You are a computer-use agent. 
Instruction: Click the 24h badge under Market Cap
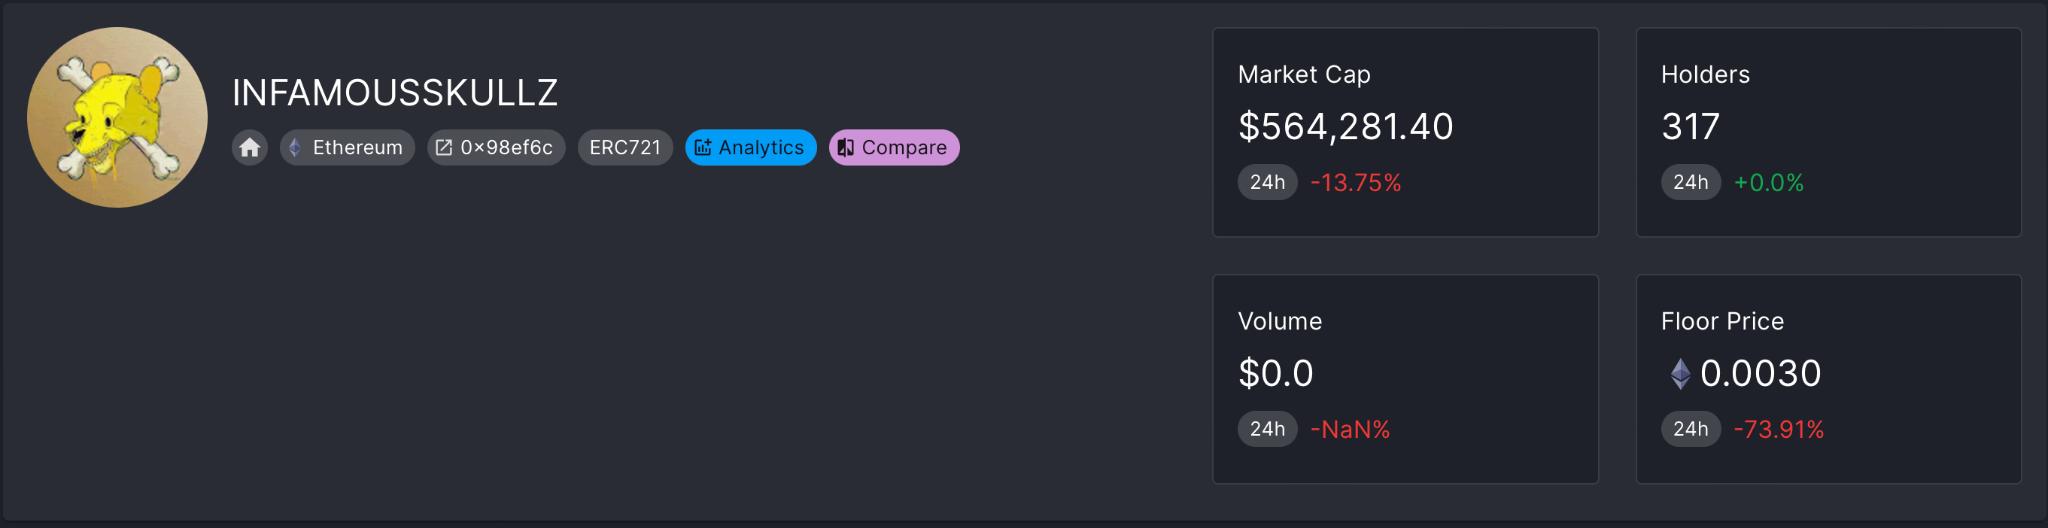[1267, 182]
